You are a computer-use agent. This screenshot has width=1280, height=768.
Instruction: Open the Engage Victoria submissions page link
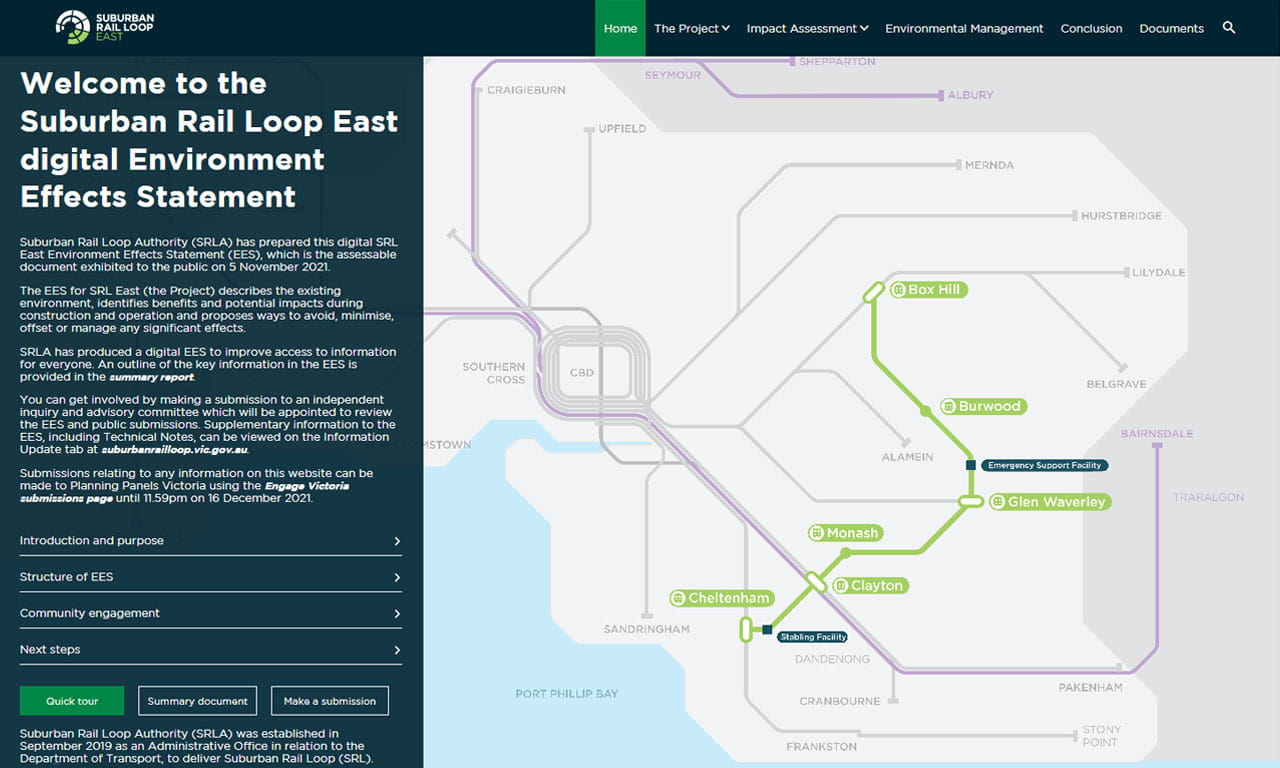185,492
